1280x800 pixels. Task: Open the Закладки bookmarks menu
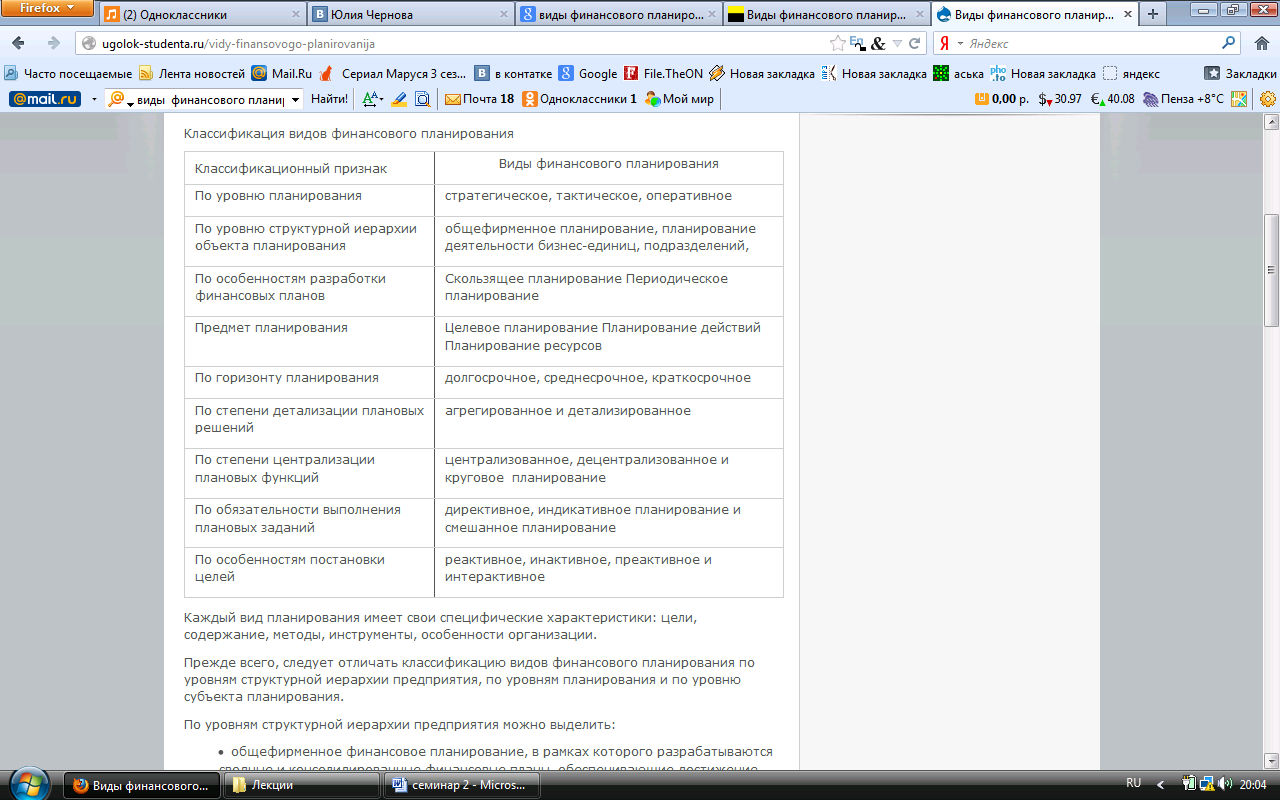(1240, 73)
